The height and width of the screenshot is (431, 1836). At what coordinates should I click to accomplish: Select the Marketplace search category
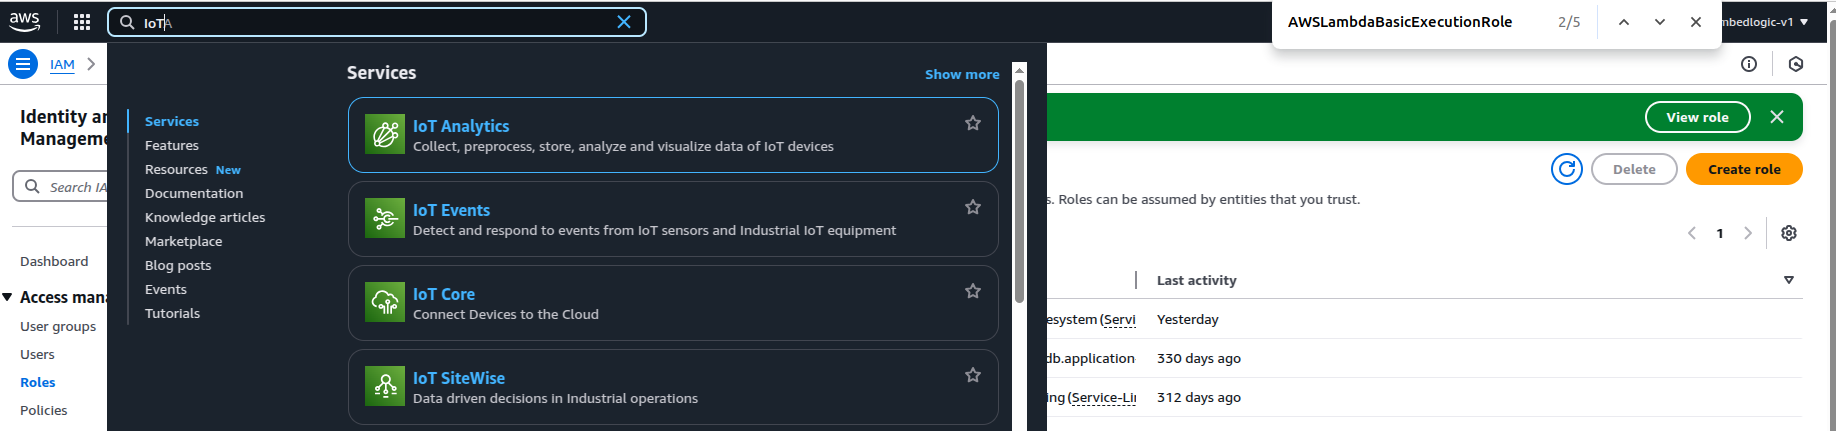(183, 241)
